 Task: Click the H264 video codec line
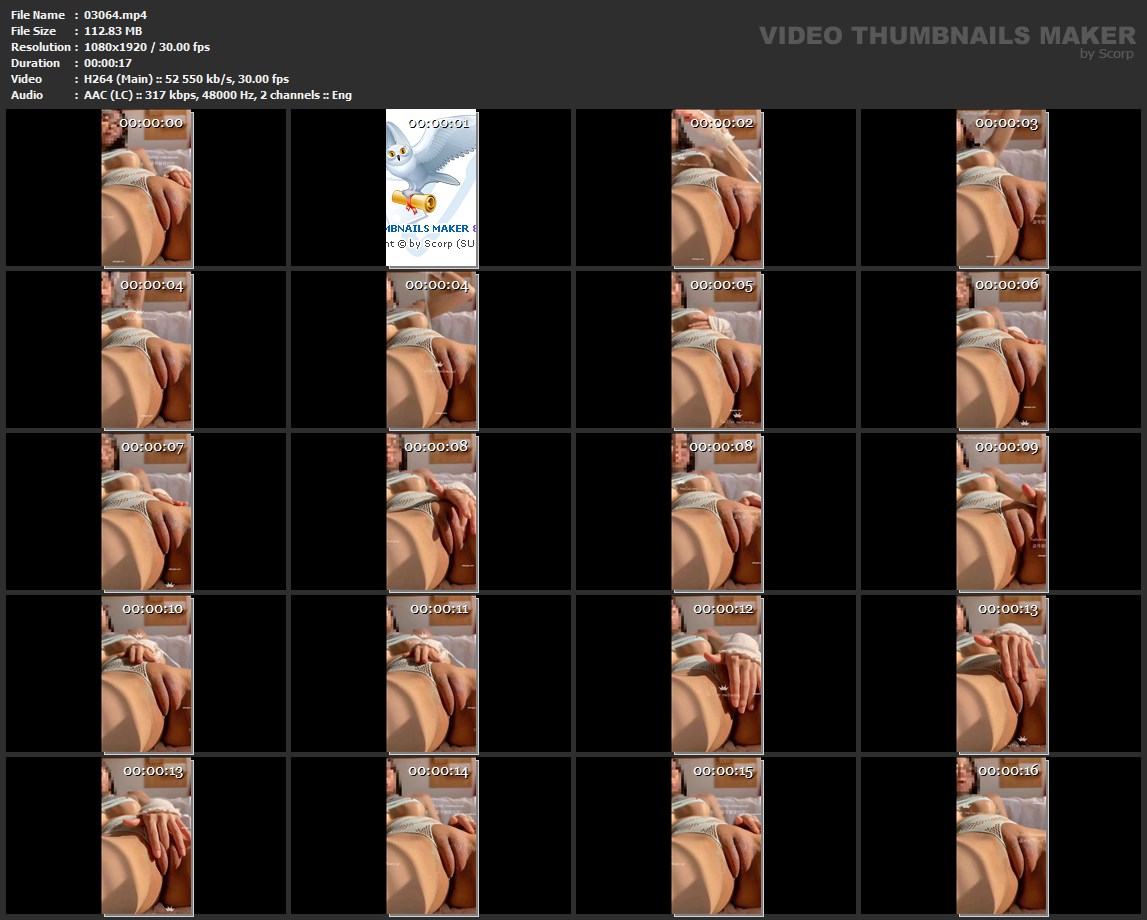186,79
